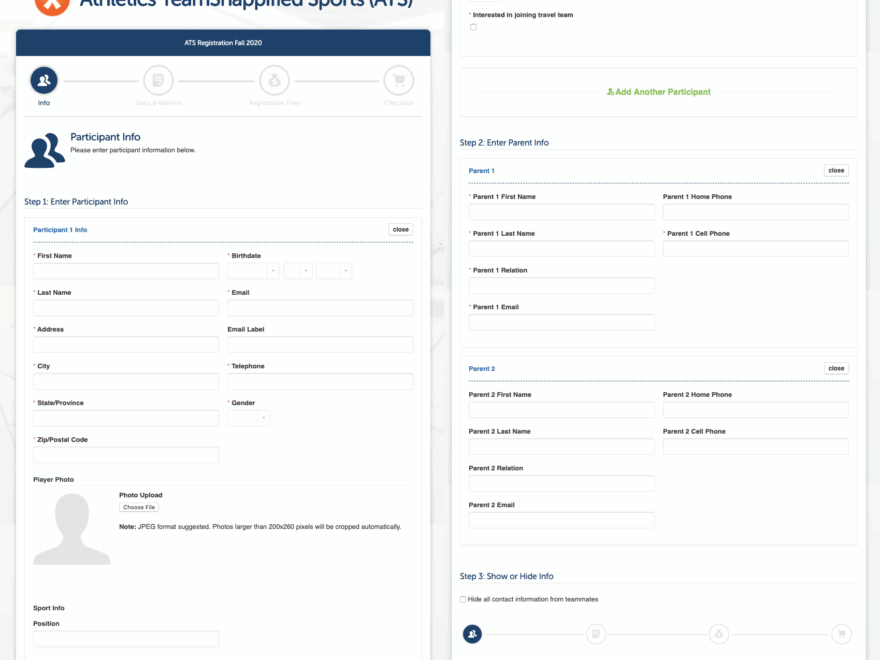Click the Participant Info people icon
This screenshot has width=880, height=660.
(45, 150)
